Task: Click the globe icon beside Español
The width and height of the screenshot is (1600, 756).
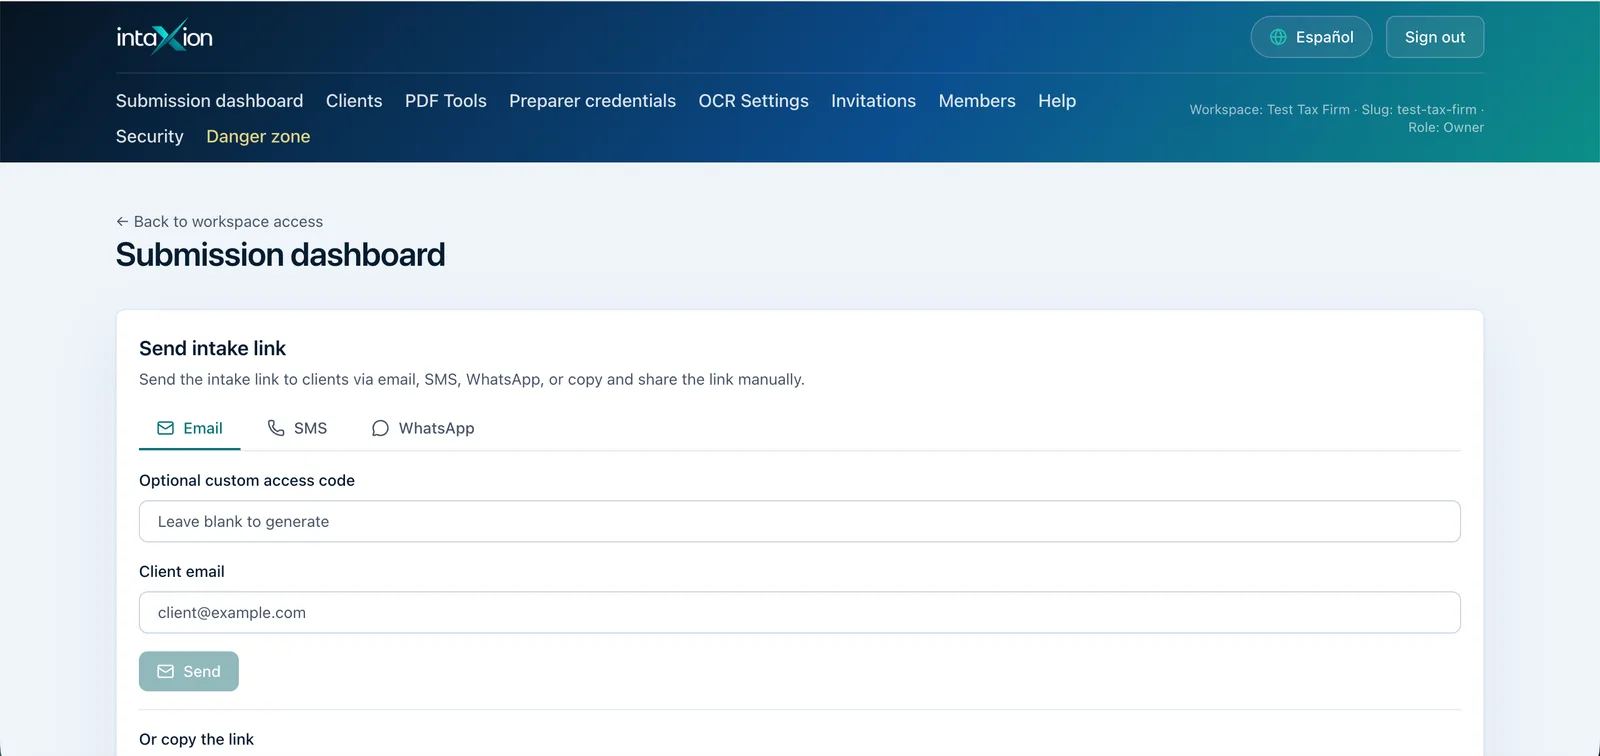Action: tap(1278, 37)
